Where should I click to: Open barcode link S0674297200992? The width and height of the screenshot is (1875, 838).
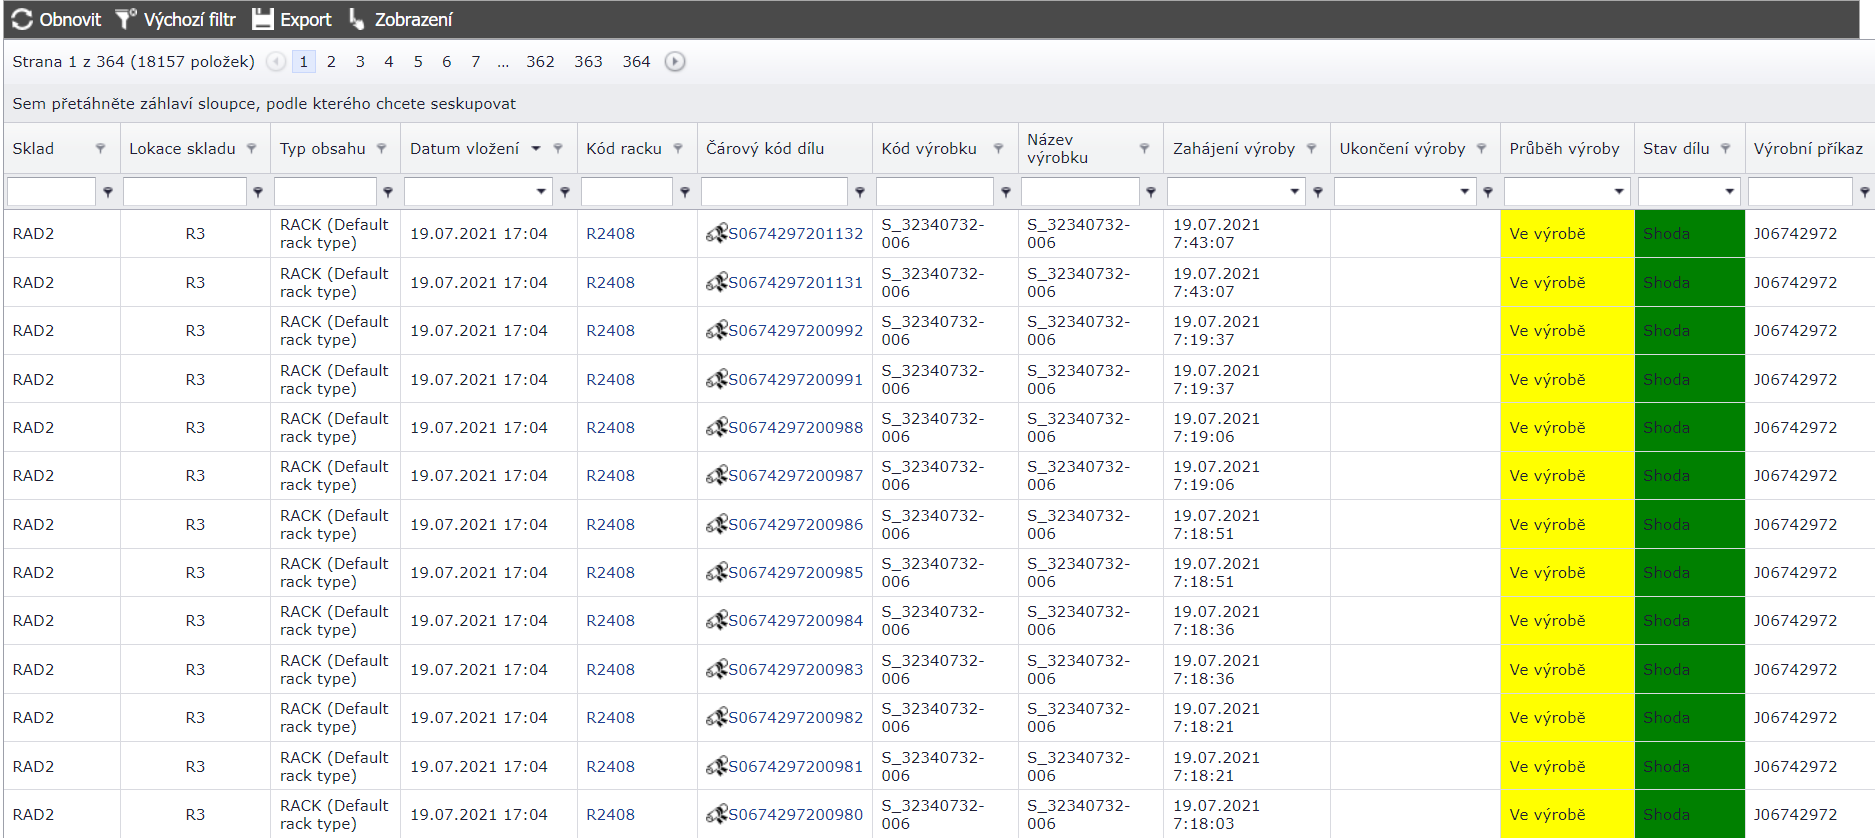pyautogui.click(x=795, y=331)
